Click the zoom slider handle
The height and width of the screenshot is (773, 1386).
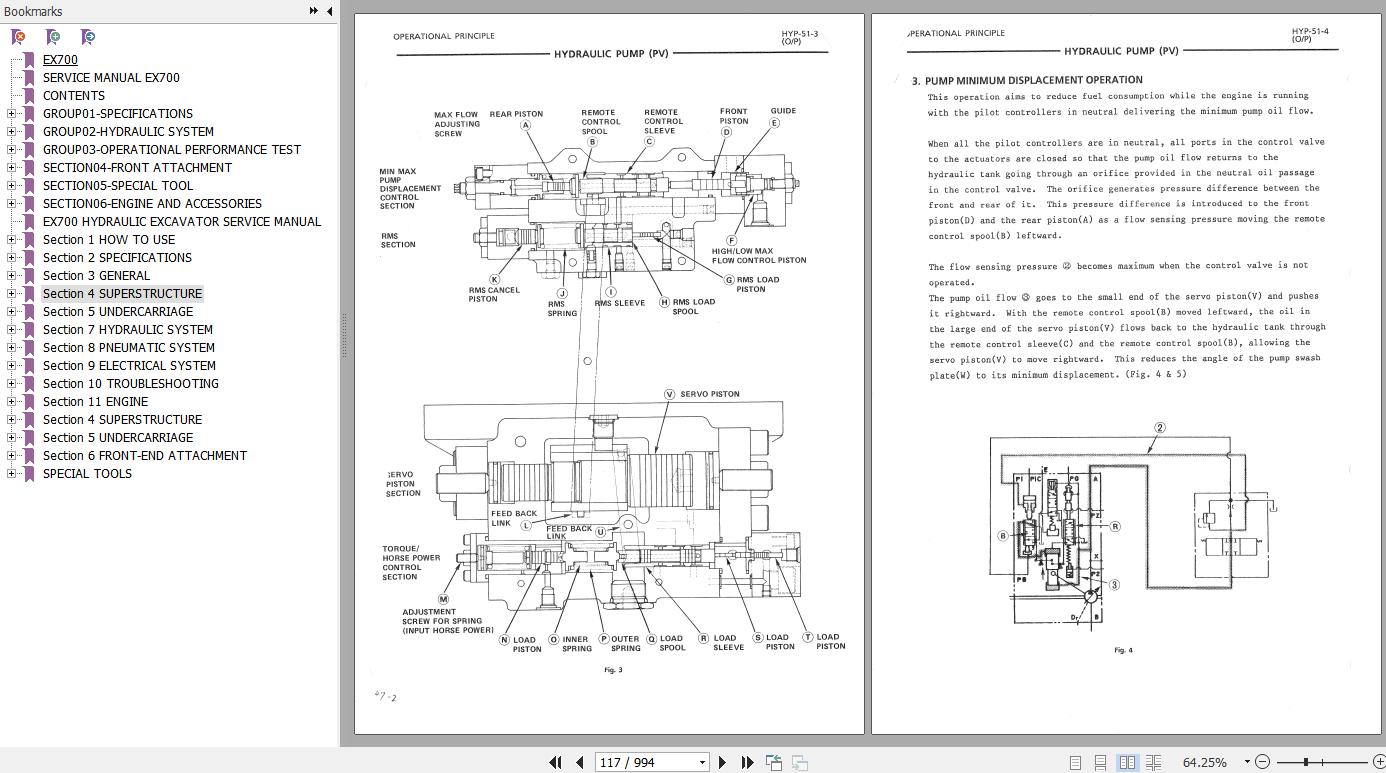(x=1305, y=762)
